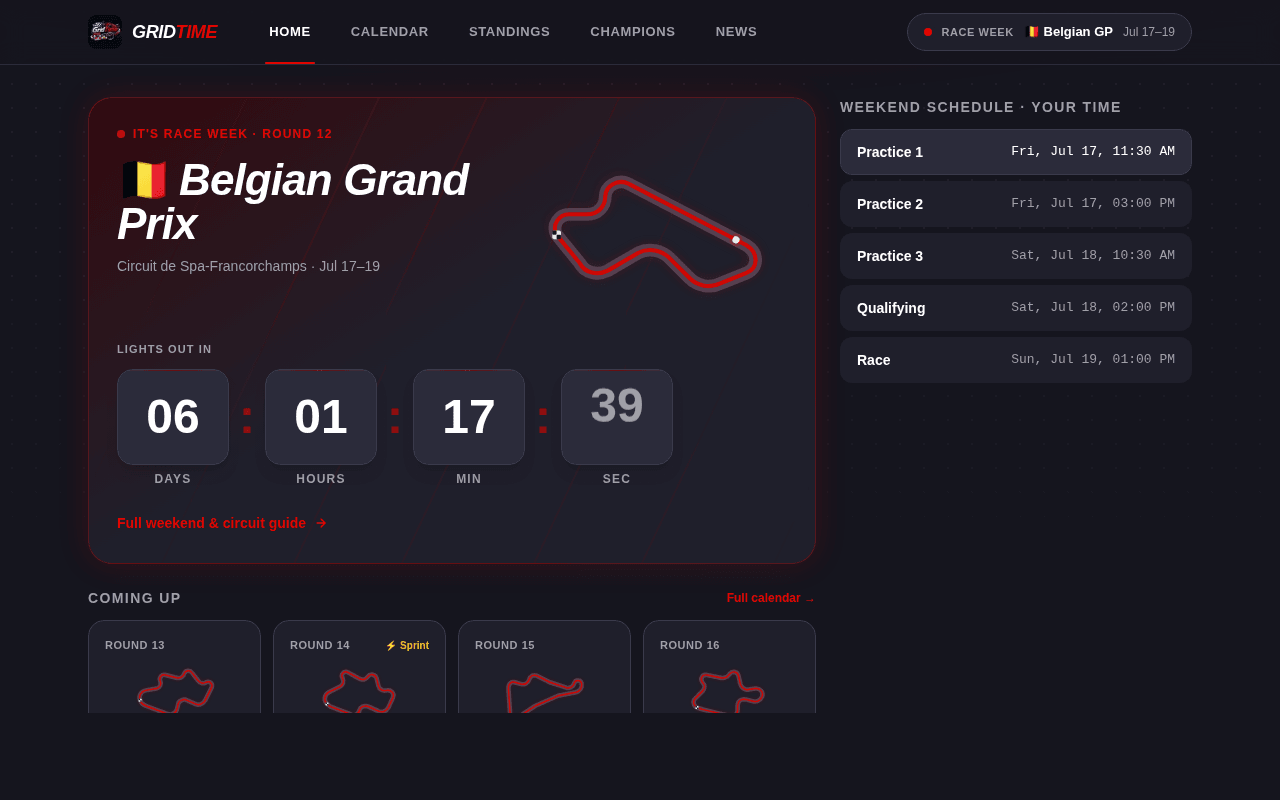Click the red Race Week status dot
The width and height of the screenshot is (1280, 800).
pyautogui.click(x=928, y=32)
